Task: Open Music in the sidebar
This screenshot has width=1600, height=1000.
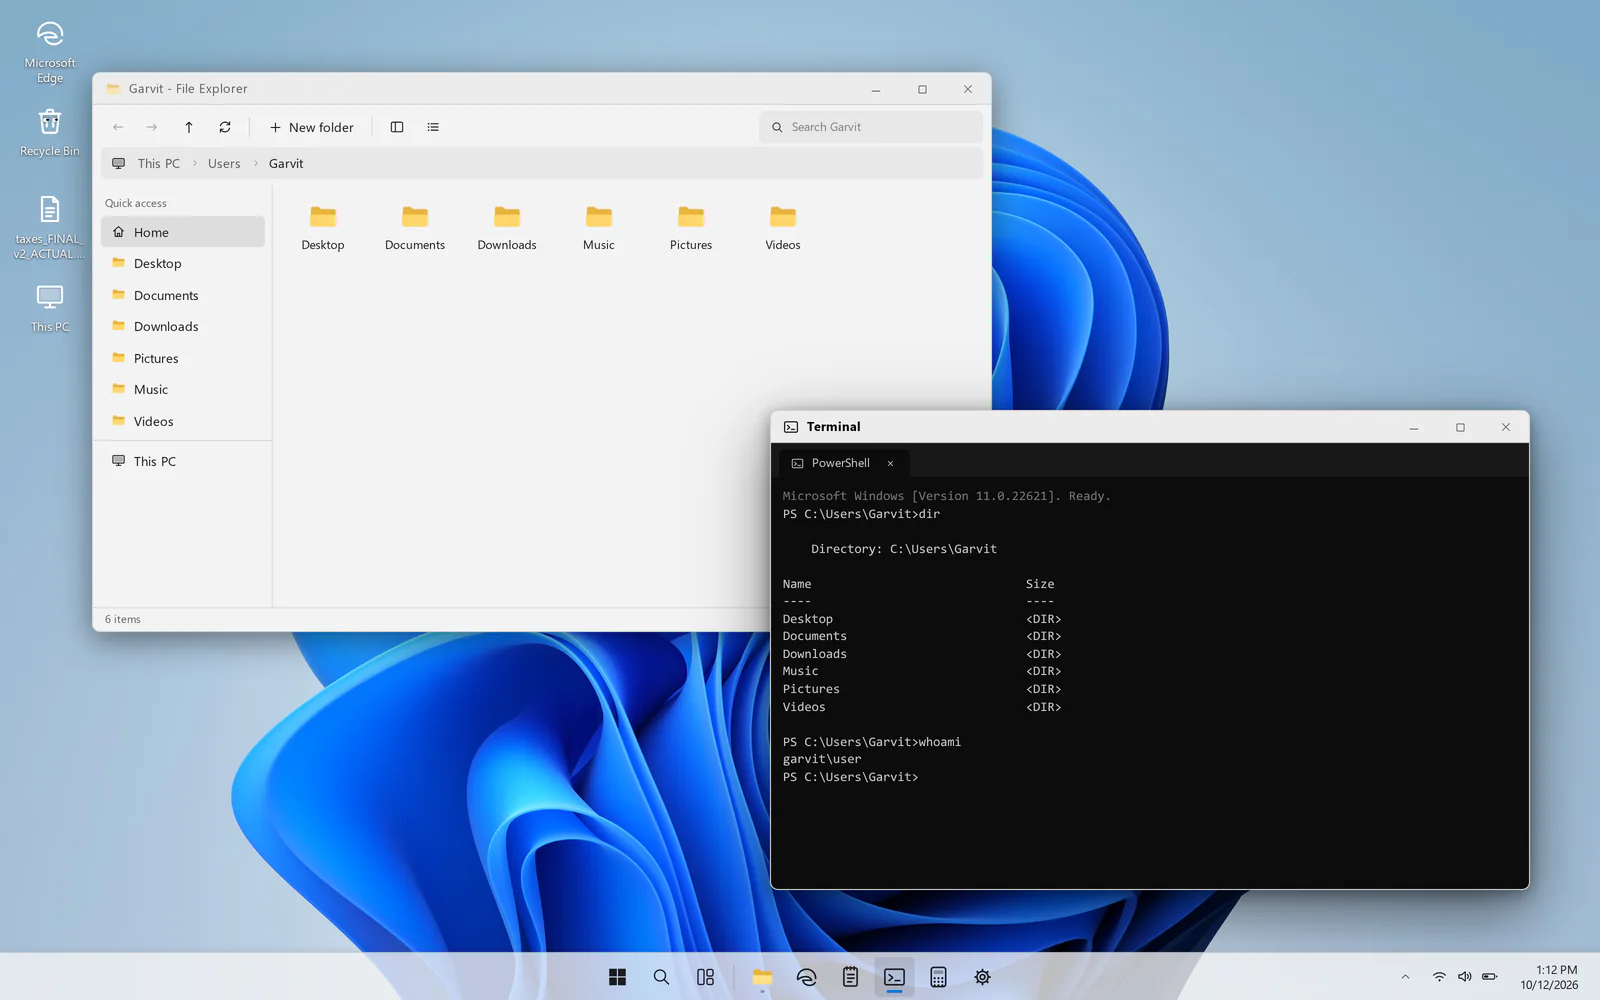Action: [183, 389]
